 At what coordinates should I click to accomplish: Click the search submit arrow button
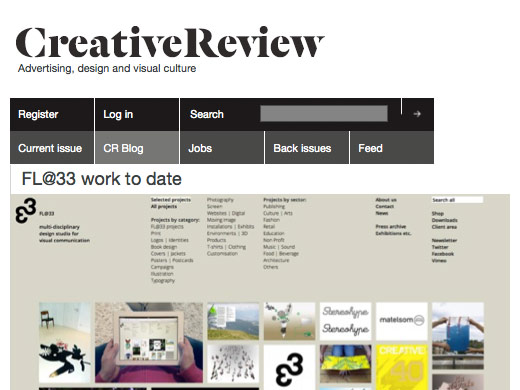418,114
